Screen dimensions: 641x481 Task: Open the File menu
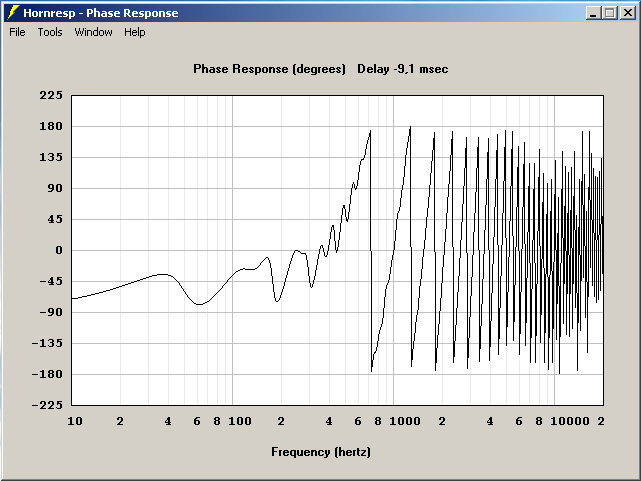tap(17, 32)
